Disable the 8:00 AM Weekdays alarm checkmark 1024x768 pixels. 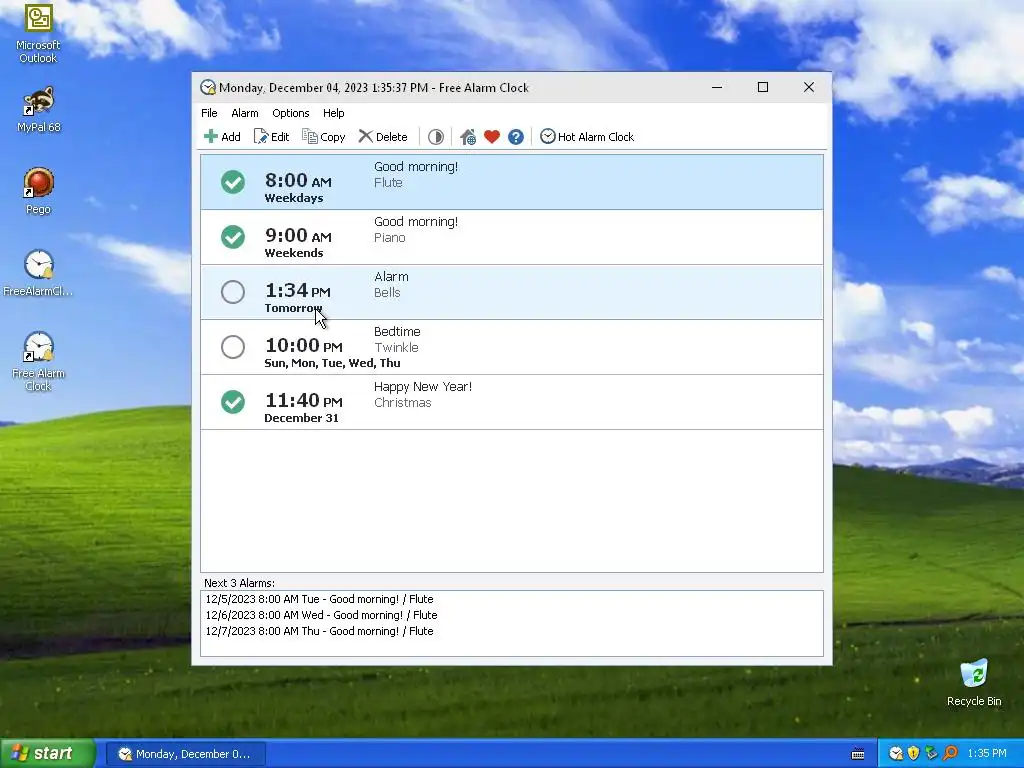232,182
